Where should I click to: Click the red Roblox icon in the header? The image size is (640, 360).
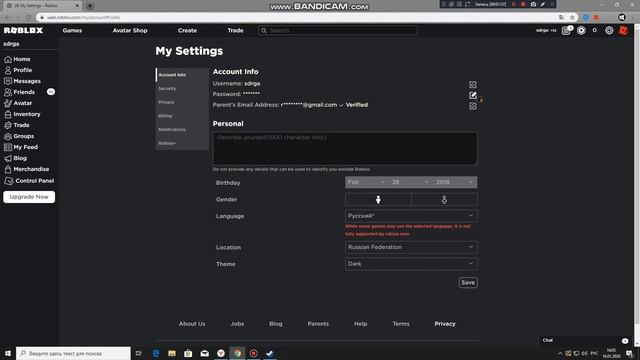click(624, 31)
